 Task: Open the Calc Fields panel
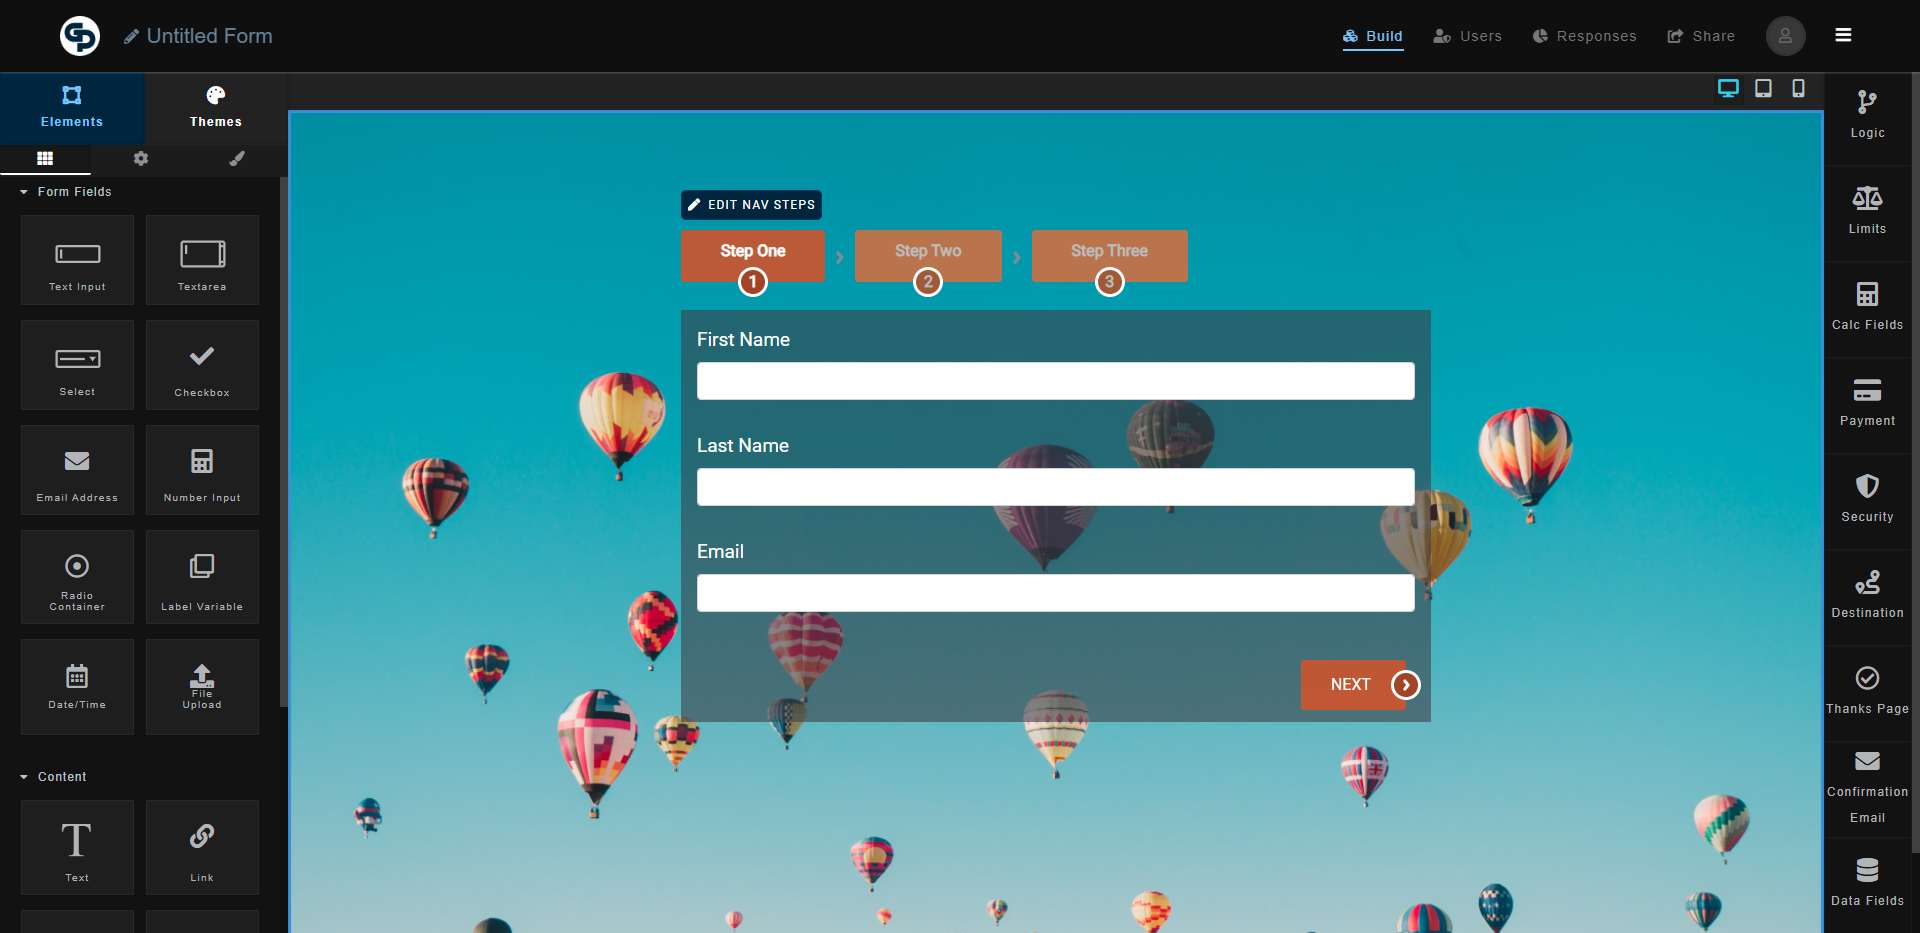coord(1867,307)
